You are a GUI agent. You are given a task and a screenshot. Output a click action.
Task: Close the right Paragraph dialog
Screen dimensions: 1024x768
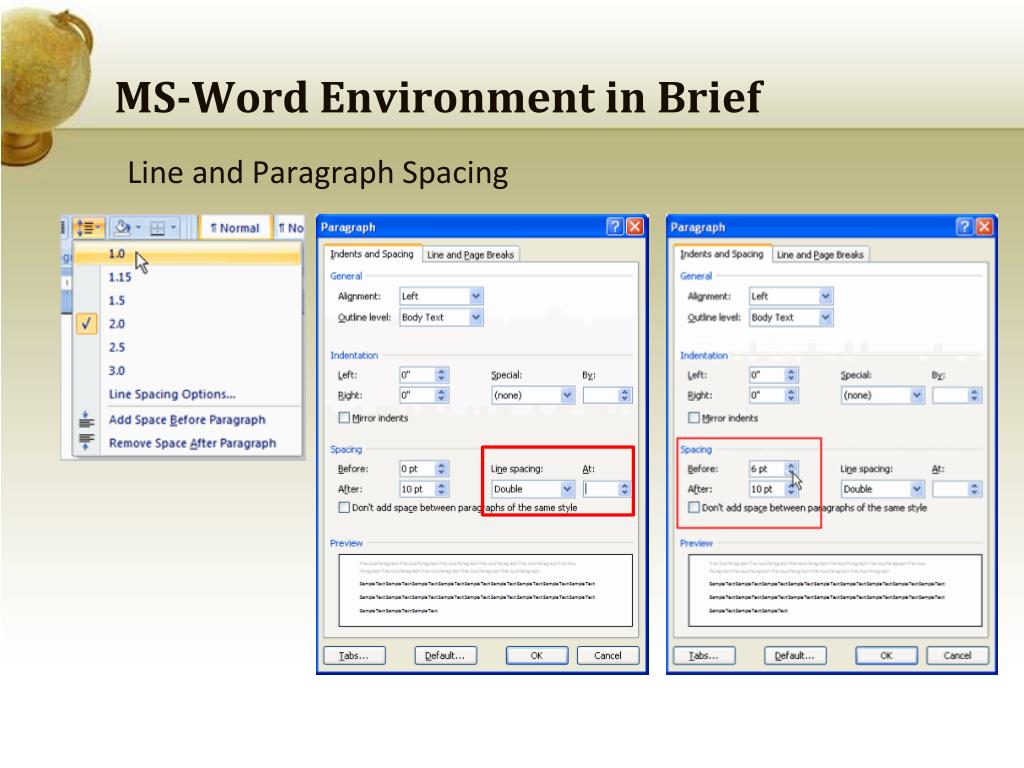pos(984,227)
